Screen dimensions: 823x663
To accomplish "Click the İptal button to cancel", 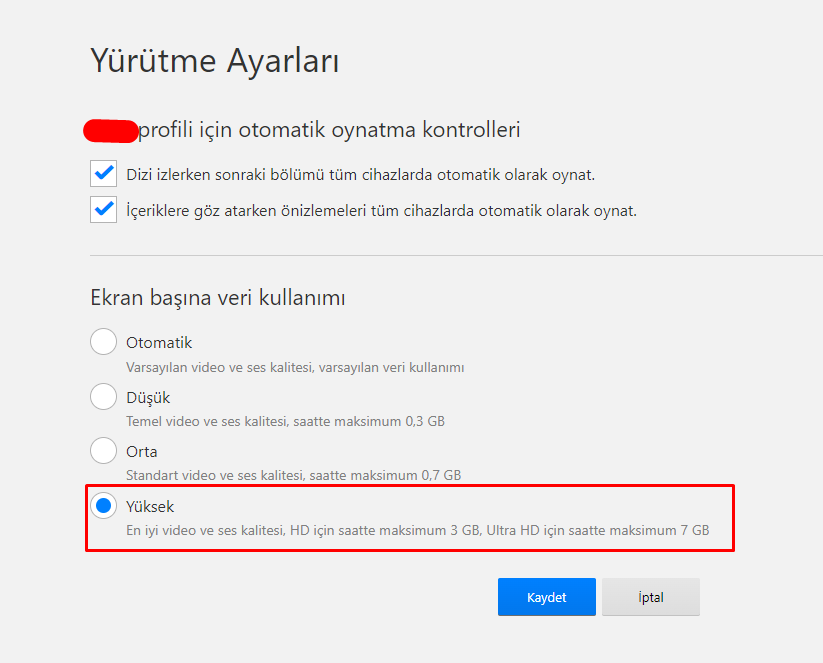I will coord(651,597).
